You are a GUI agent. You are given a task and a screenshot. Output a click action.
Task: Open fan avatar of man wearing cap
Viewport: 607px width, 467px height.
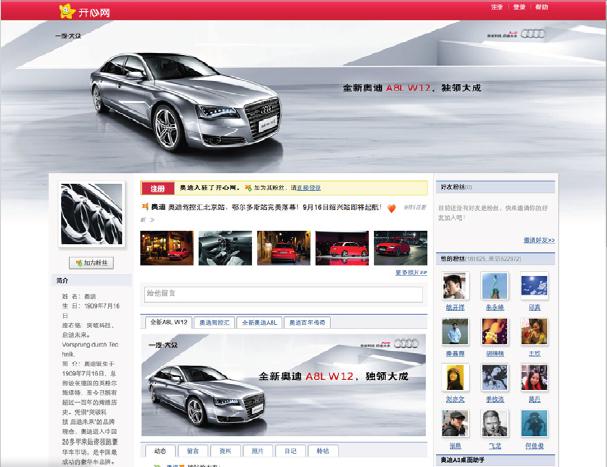coord(455,424)
